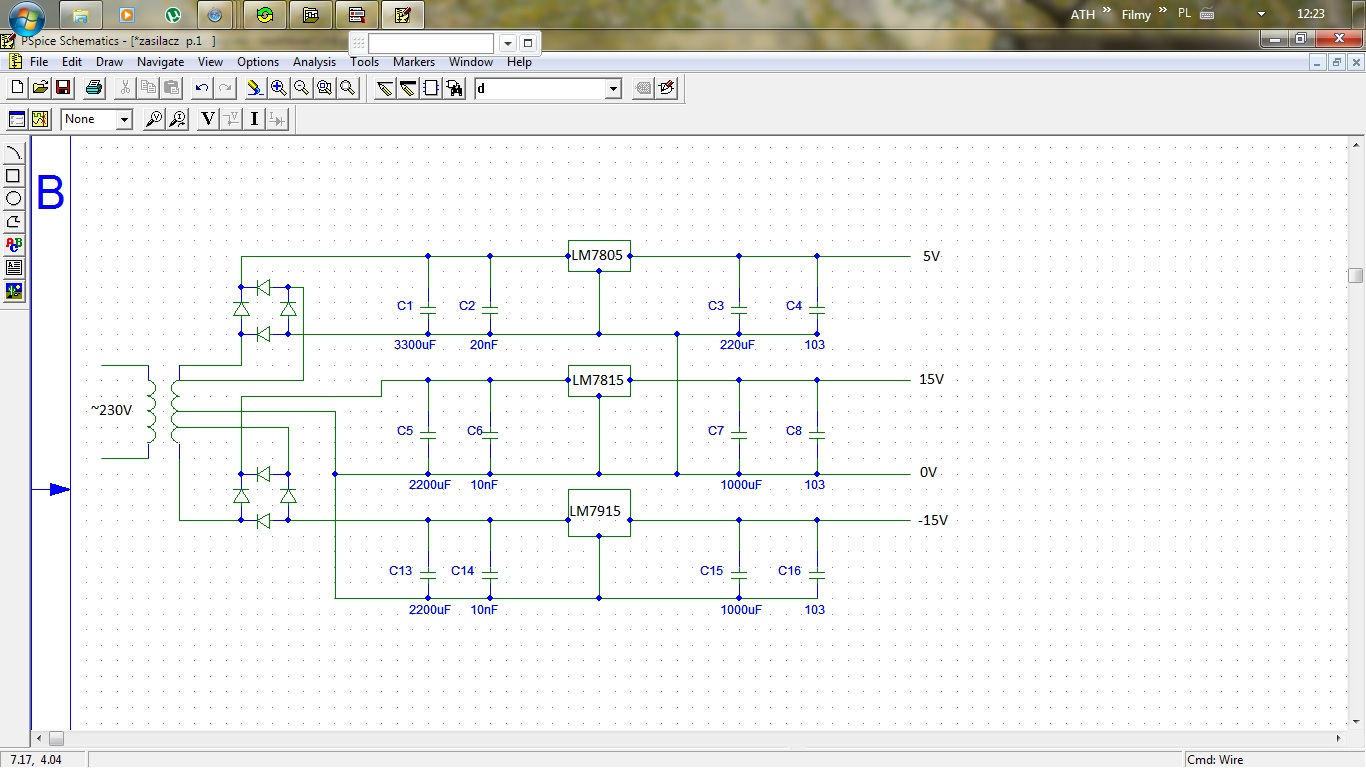Image resolution: width=1366 pixels, height=768 pixels.
Task: Save the schematic with floppy icon
Action: (x=63, y=89)
